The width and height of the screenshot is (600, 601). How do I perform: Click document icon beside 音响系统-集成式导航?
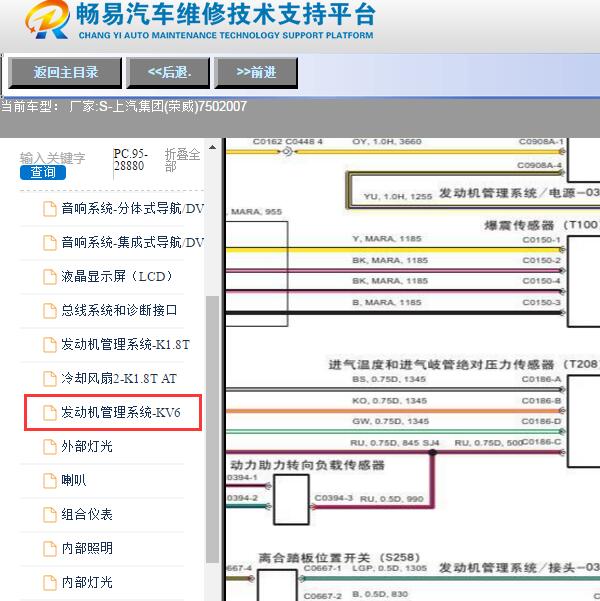50,243
